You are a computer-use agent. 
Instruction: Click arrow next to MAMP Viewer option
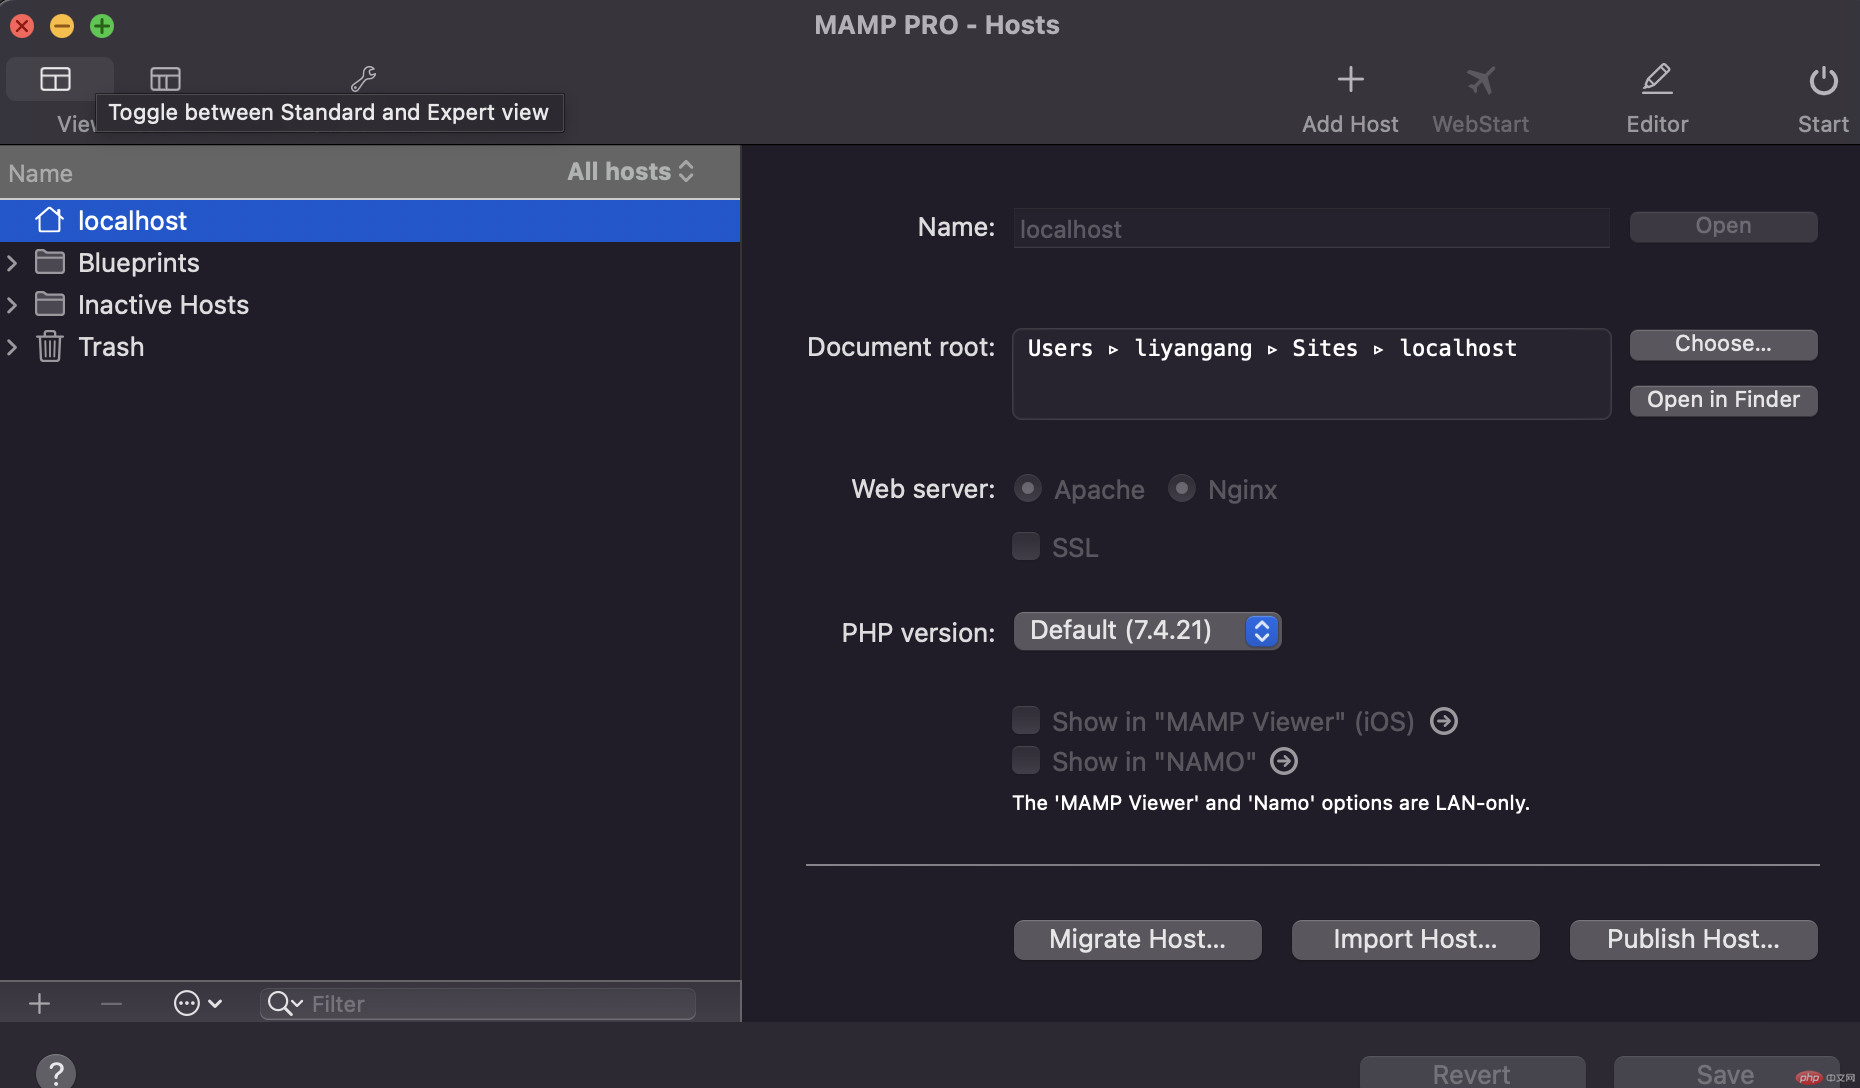coord(1444,721)
